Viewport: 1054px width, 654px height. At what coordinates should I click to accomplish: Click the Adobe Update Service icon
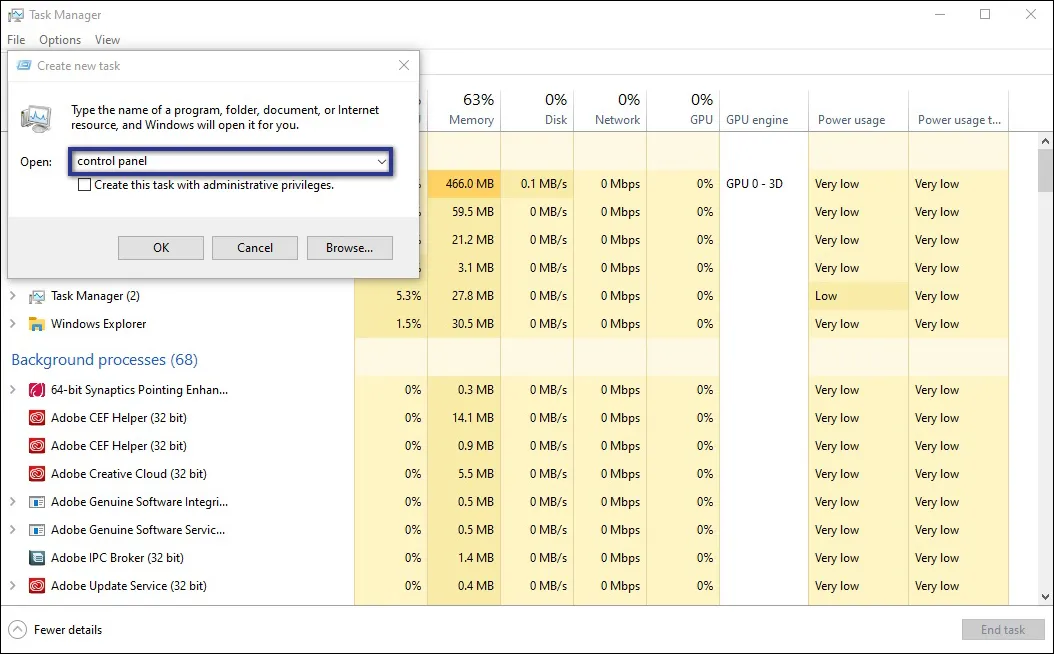pos(37,586)
